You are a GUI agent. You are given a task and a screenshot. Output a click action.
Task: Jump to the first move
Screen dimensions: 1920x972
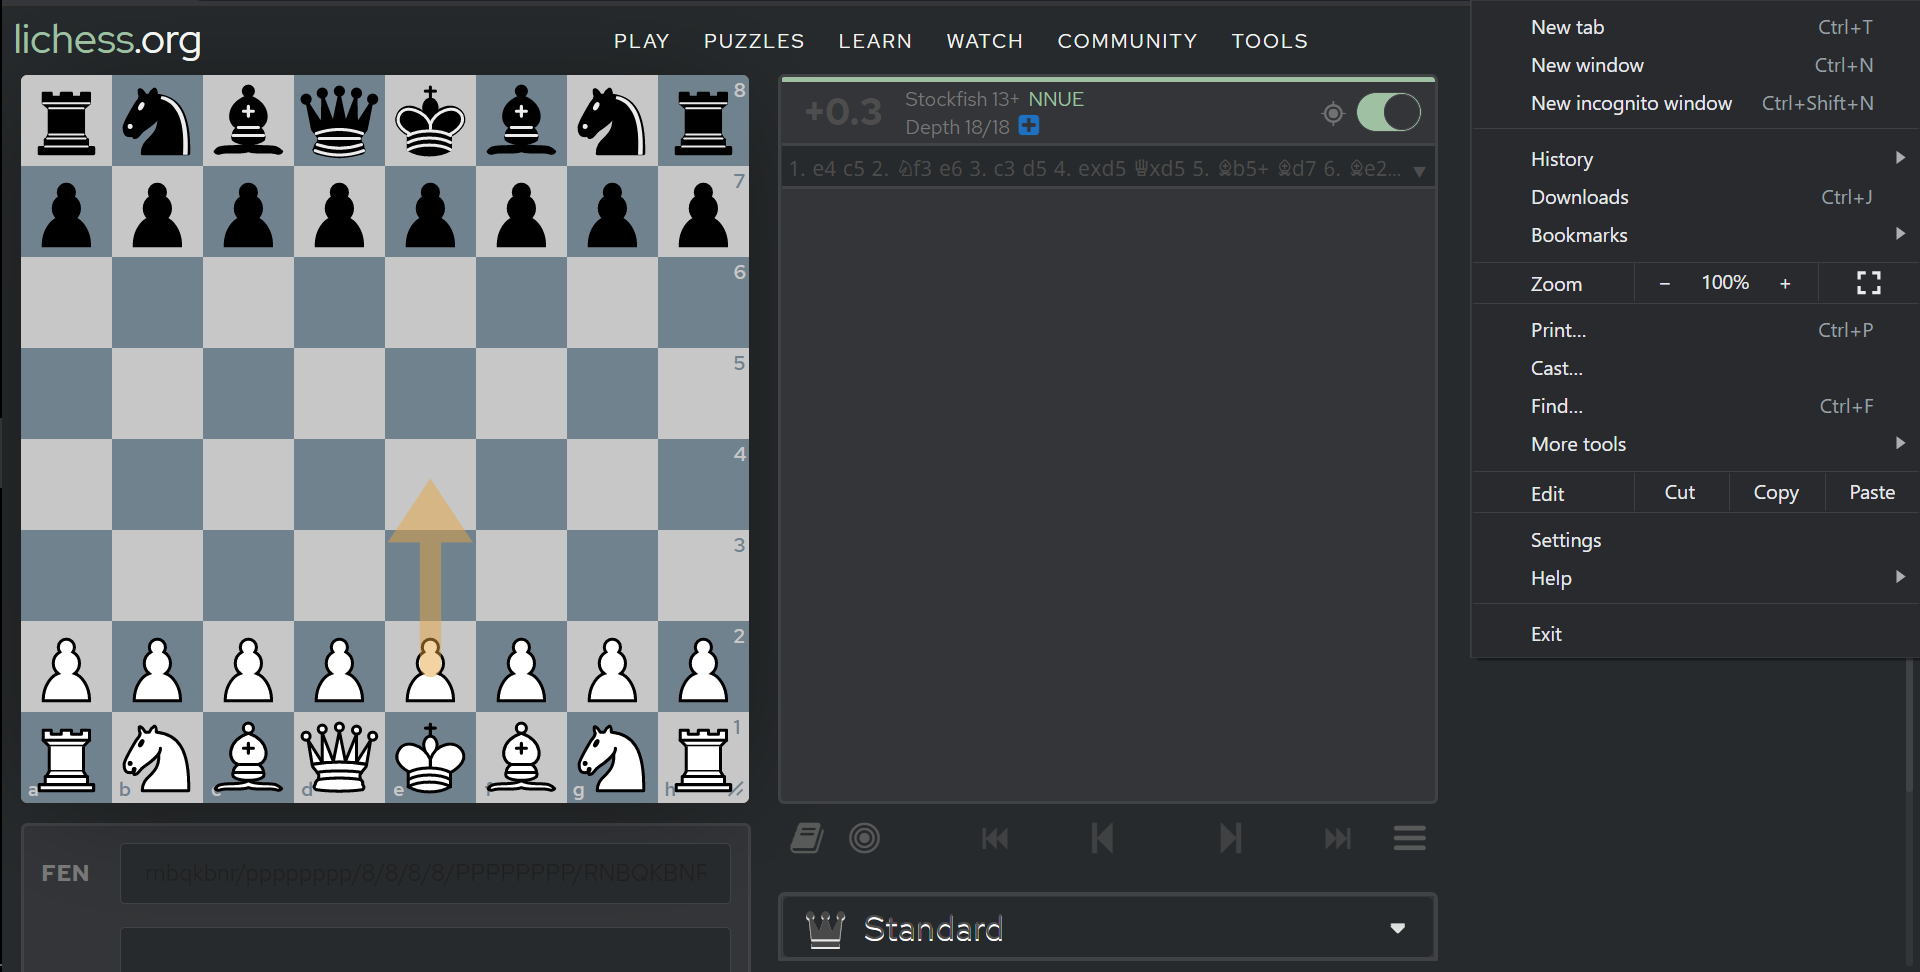(x=994, y=838)
